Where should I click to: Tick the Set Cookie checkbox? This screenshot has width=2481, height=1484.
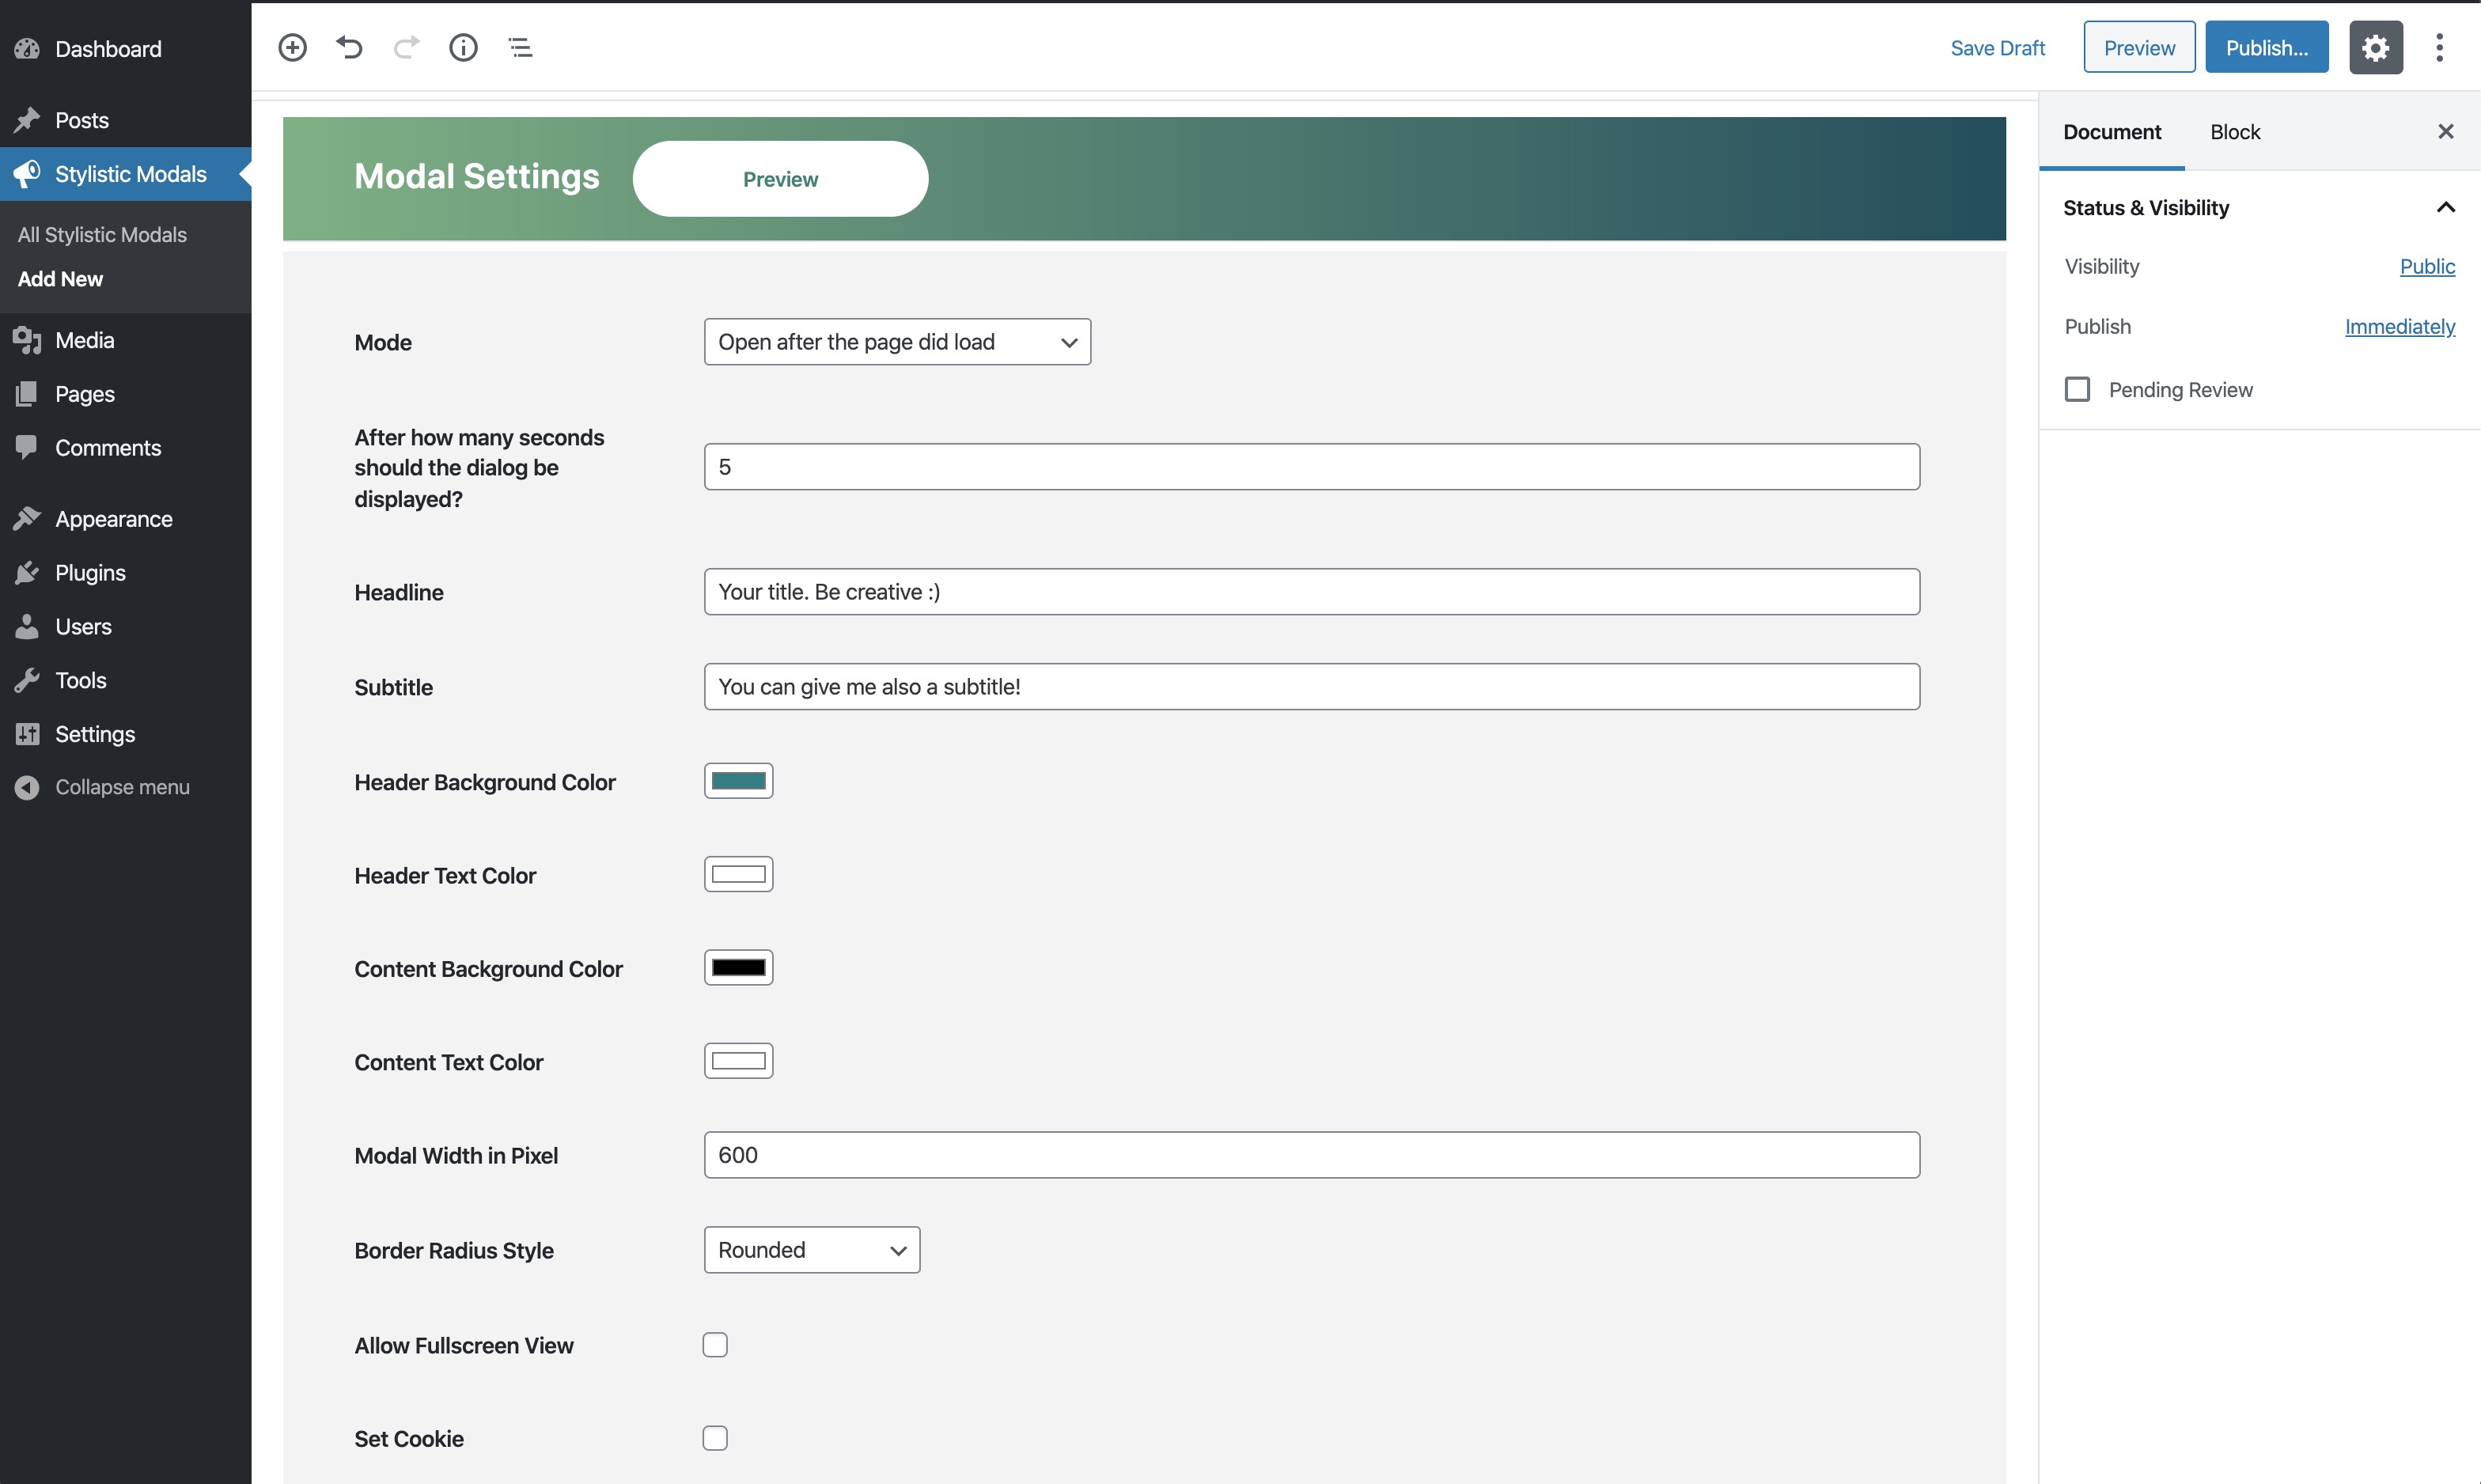click(715, 1438)
